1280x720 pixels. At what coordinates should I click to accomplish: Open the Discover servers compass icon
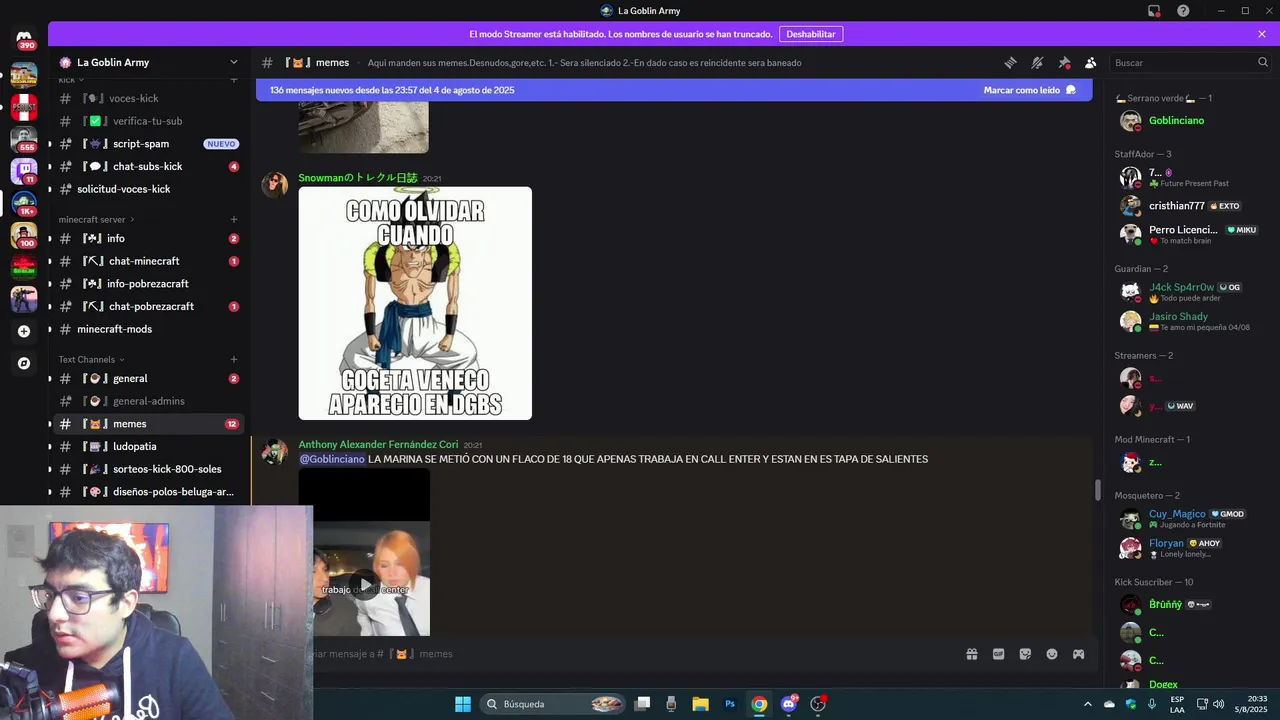[x=24, y=363]
